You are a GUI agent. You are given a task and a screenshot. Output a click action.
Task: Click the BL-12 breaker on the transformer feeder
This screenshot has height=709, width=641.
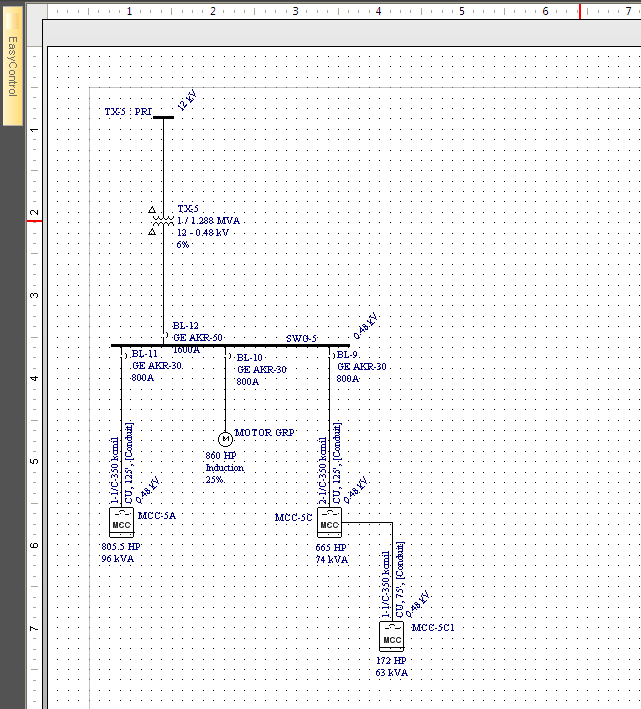pos(163,335)
